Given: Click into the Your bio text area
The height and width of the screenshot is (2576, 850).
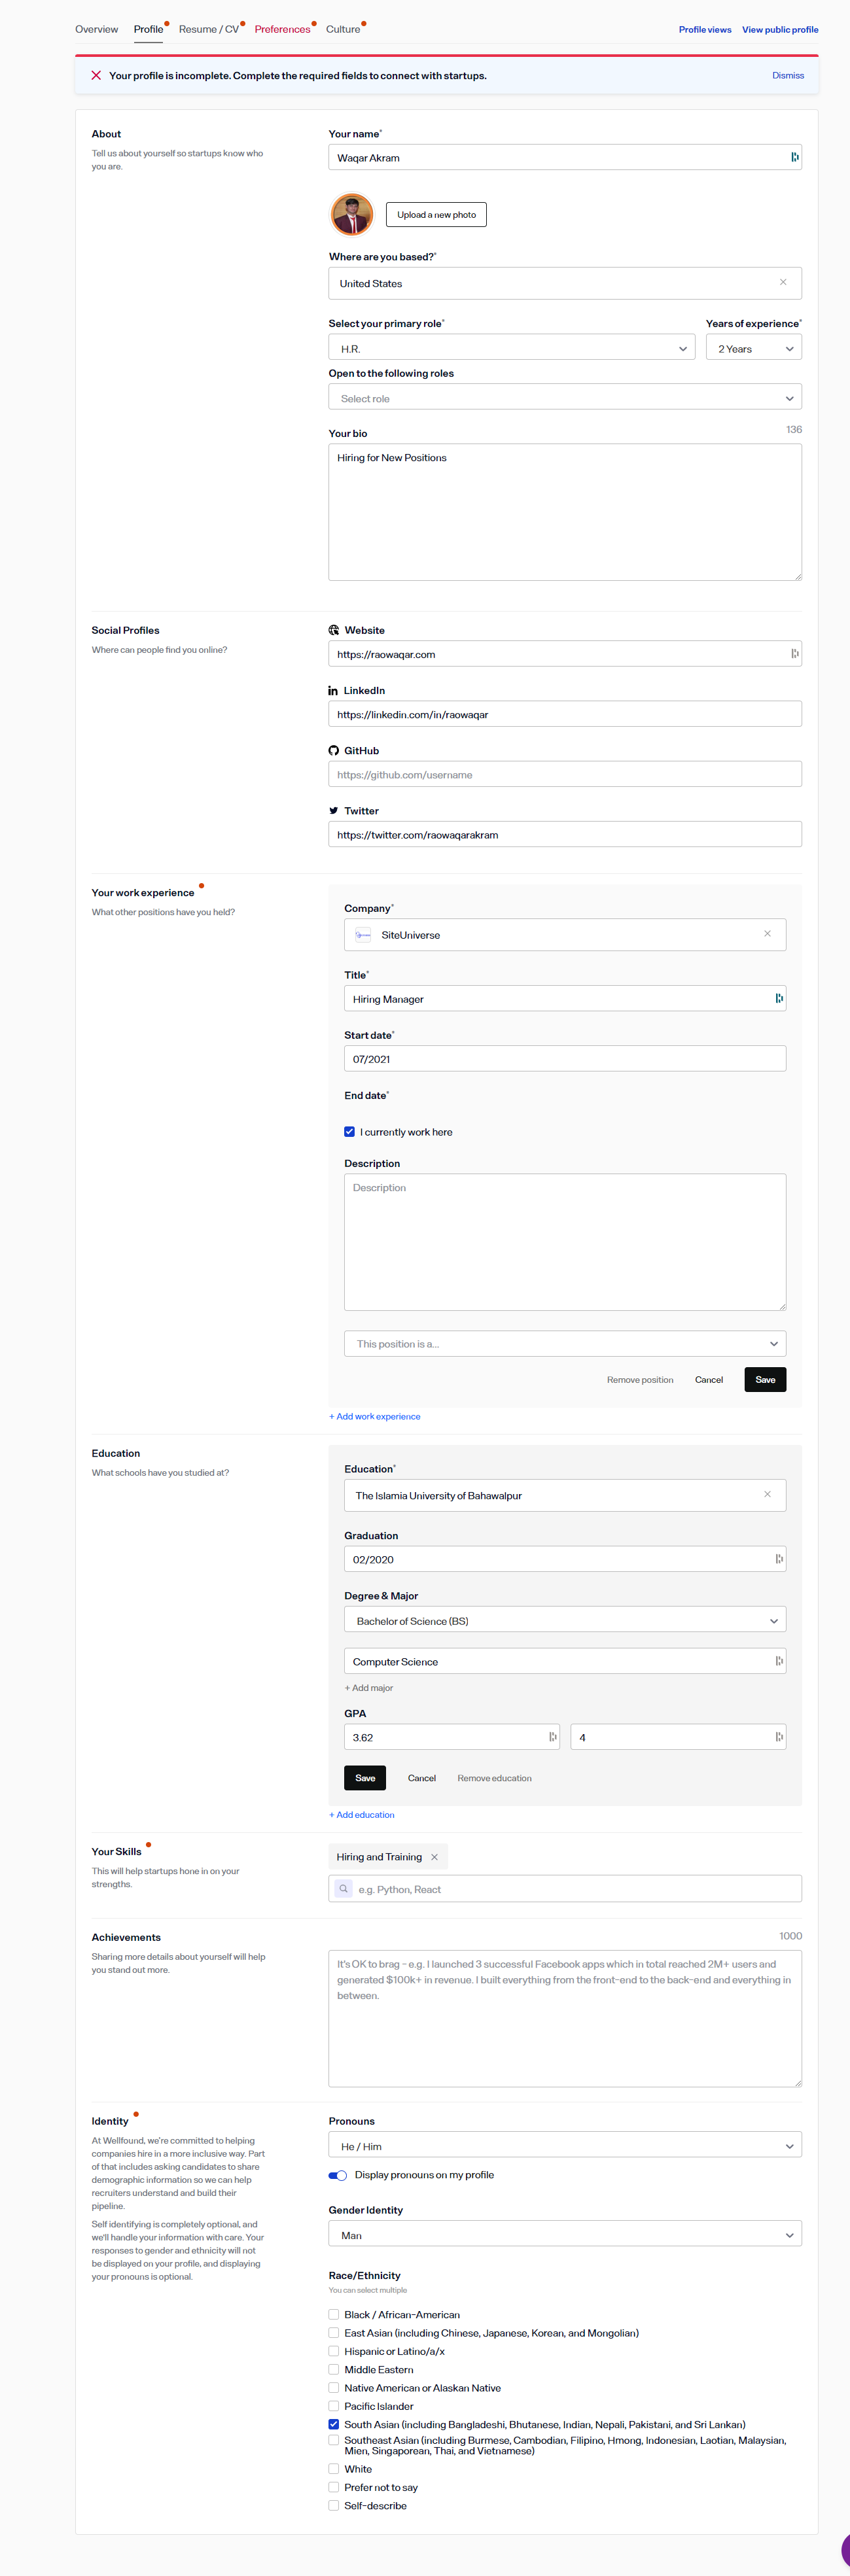Looking at the screenshot, I should (565, 512).
